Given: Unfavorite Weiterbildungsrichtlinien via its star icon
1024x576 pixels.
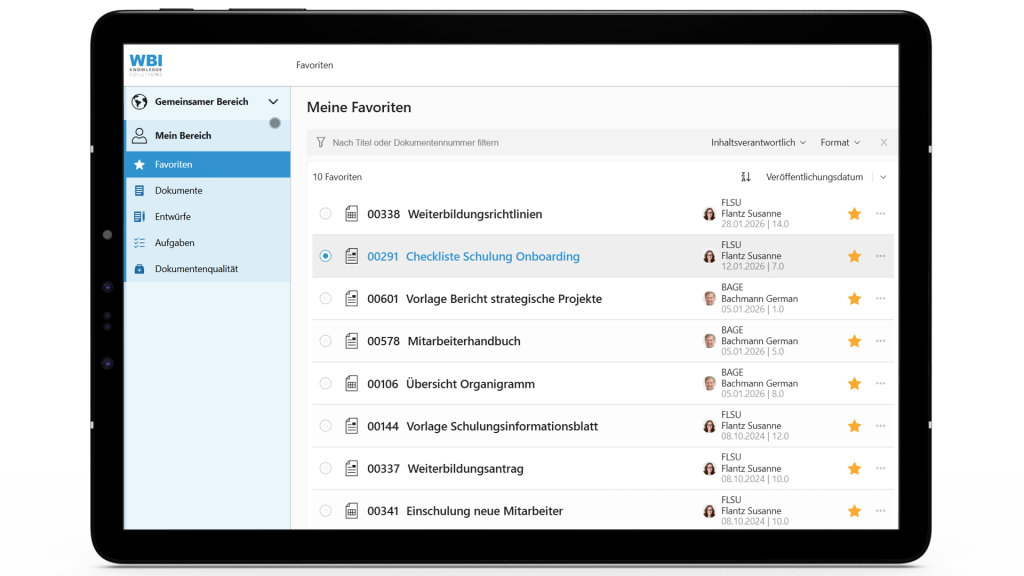Looking at the screenshot, I should tap(854, 214).
